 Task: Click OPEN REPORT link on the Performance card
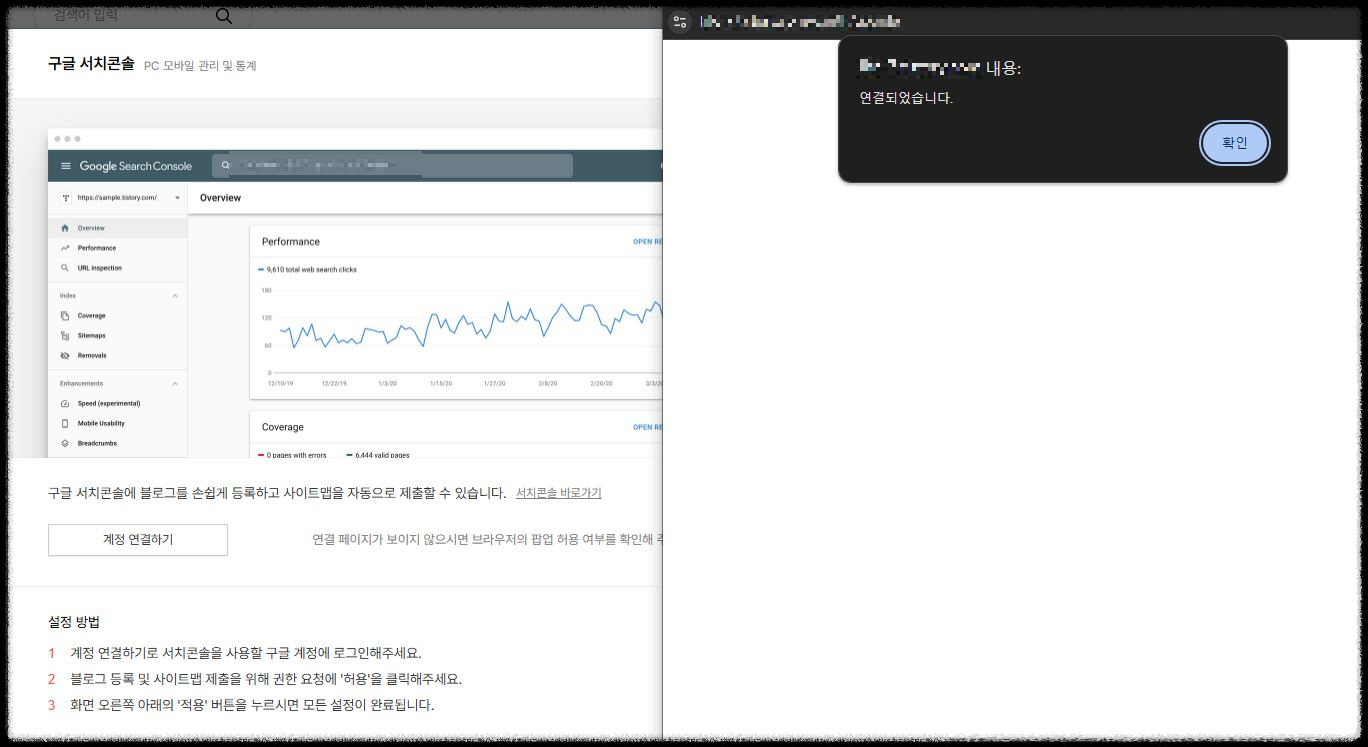click(x=647, y=242)
